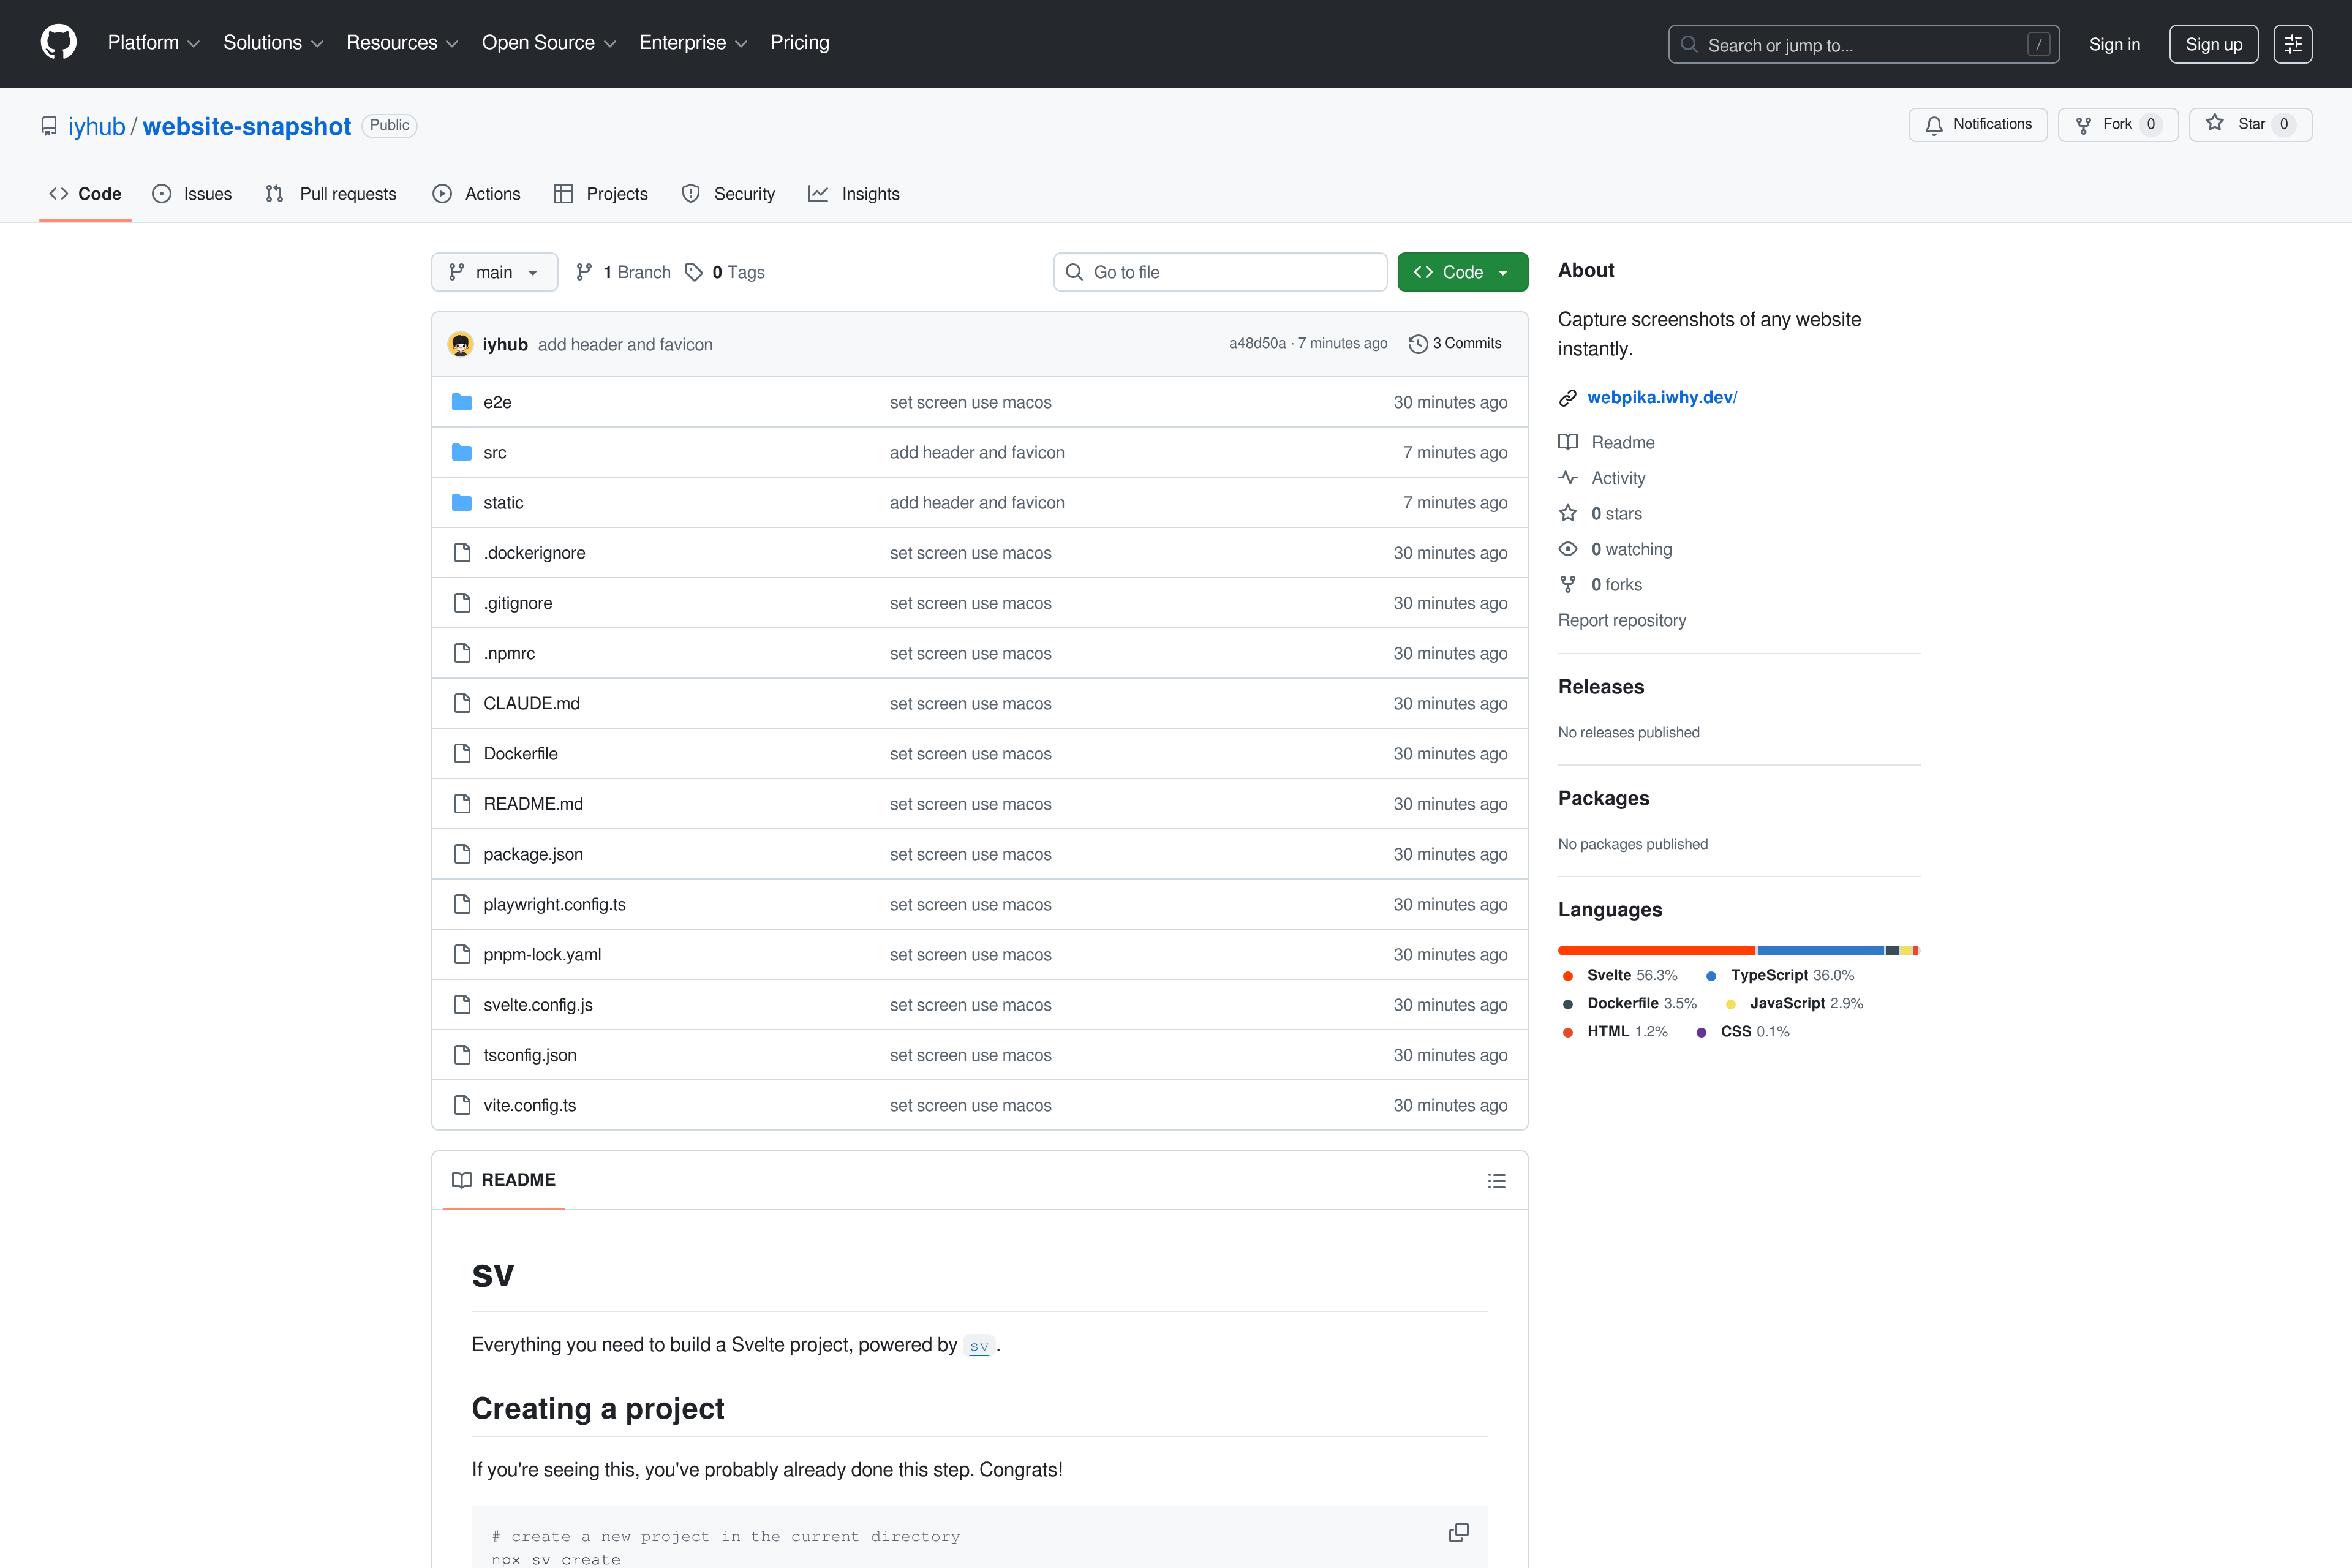The image size is (2352, 1568).
Task: Click the fork icon beside 0 forks
Action: (x=1568, y=584)
